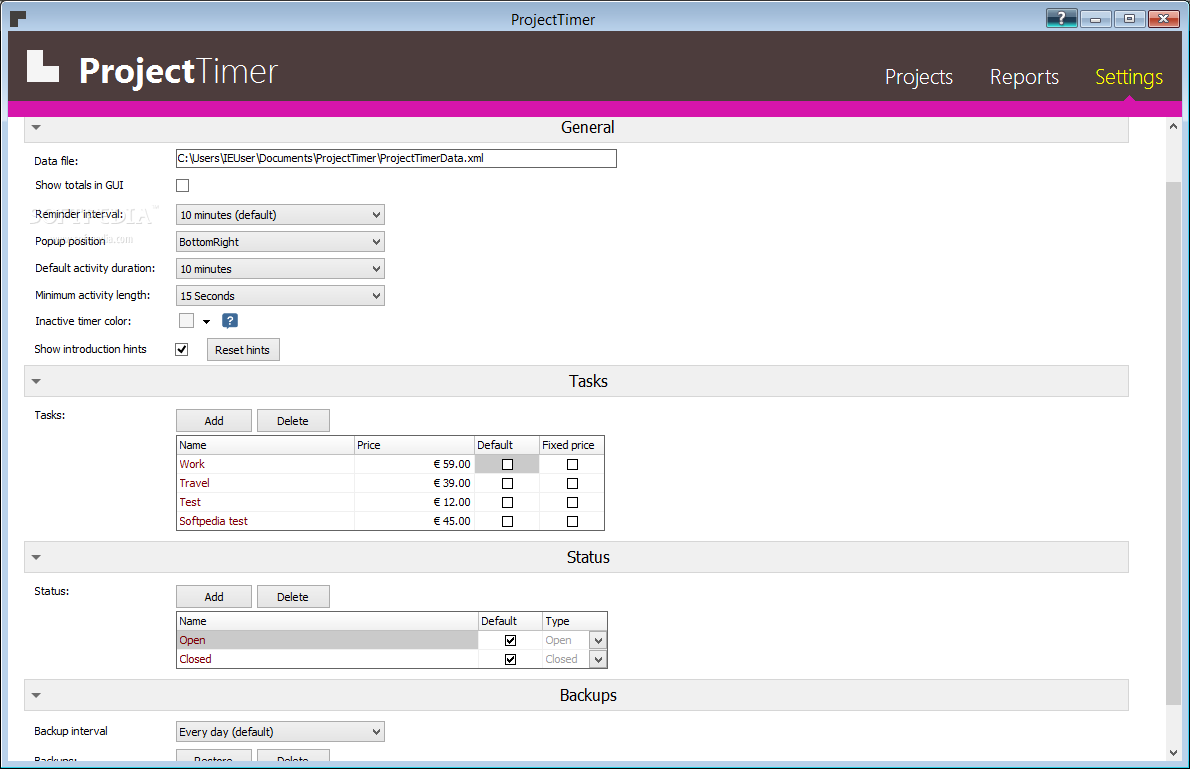
Task: Collapse the General section
Action: (36, 128)
